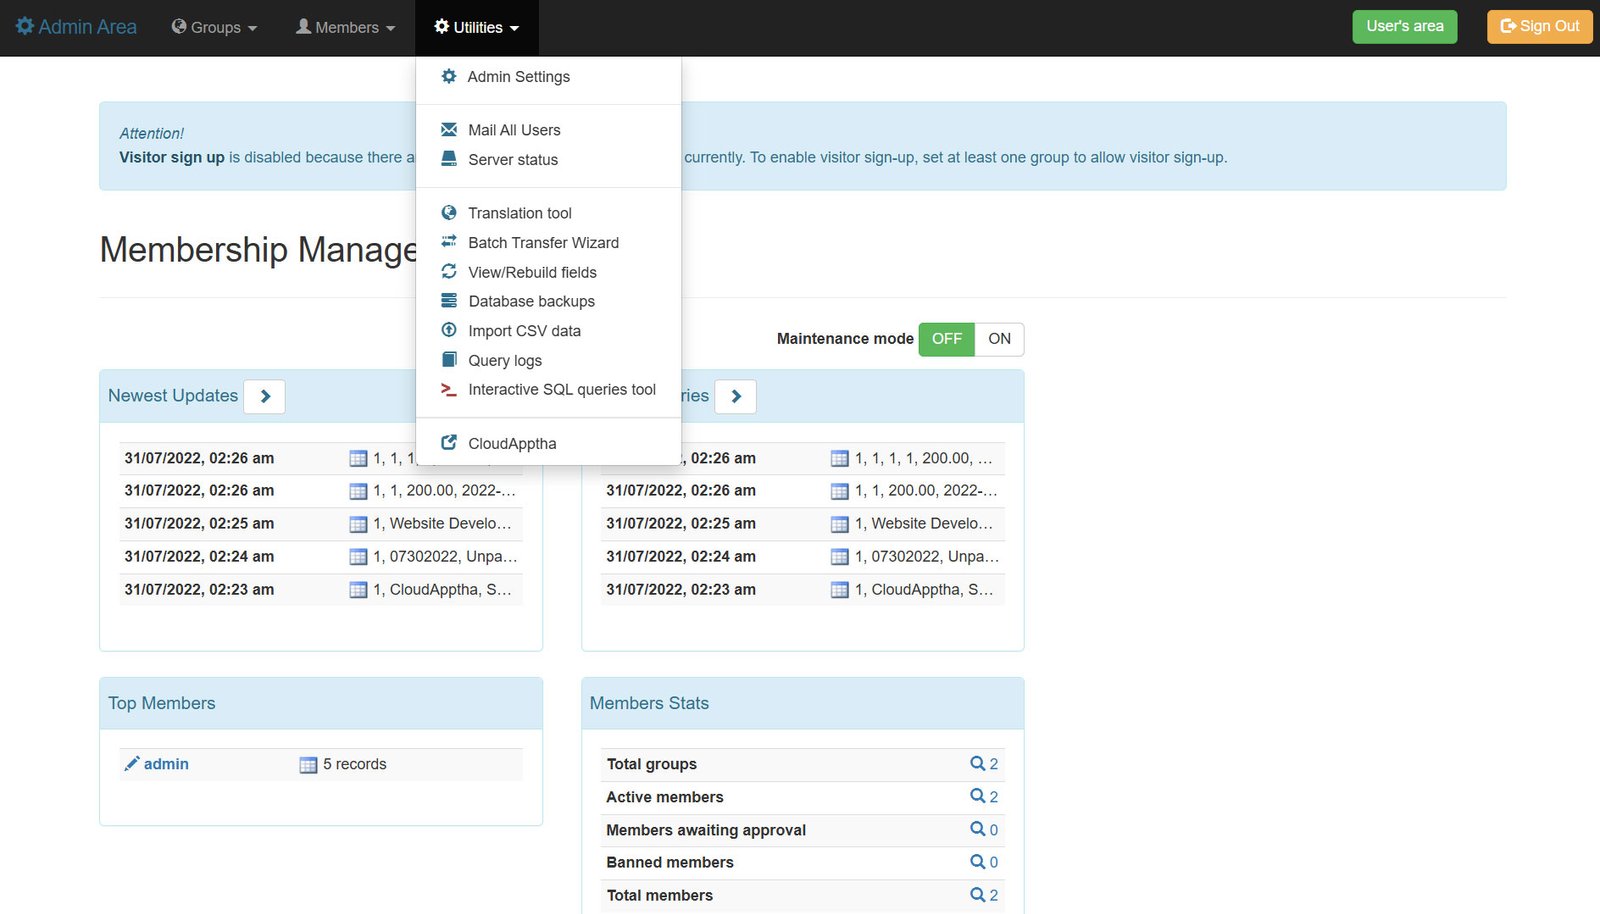Open Newest Entries record '1, 07302022, Unpa…'
1600x914 pixels.
pyautogui.click(x=927, y=556)
